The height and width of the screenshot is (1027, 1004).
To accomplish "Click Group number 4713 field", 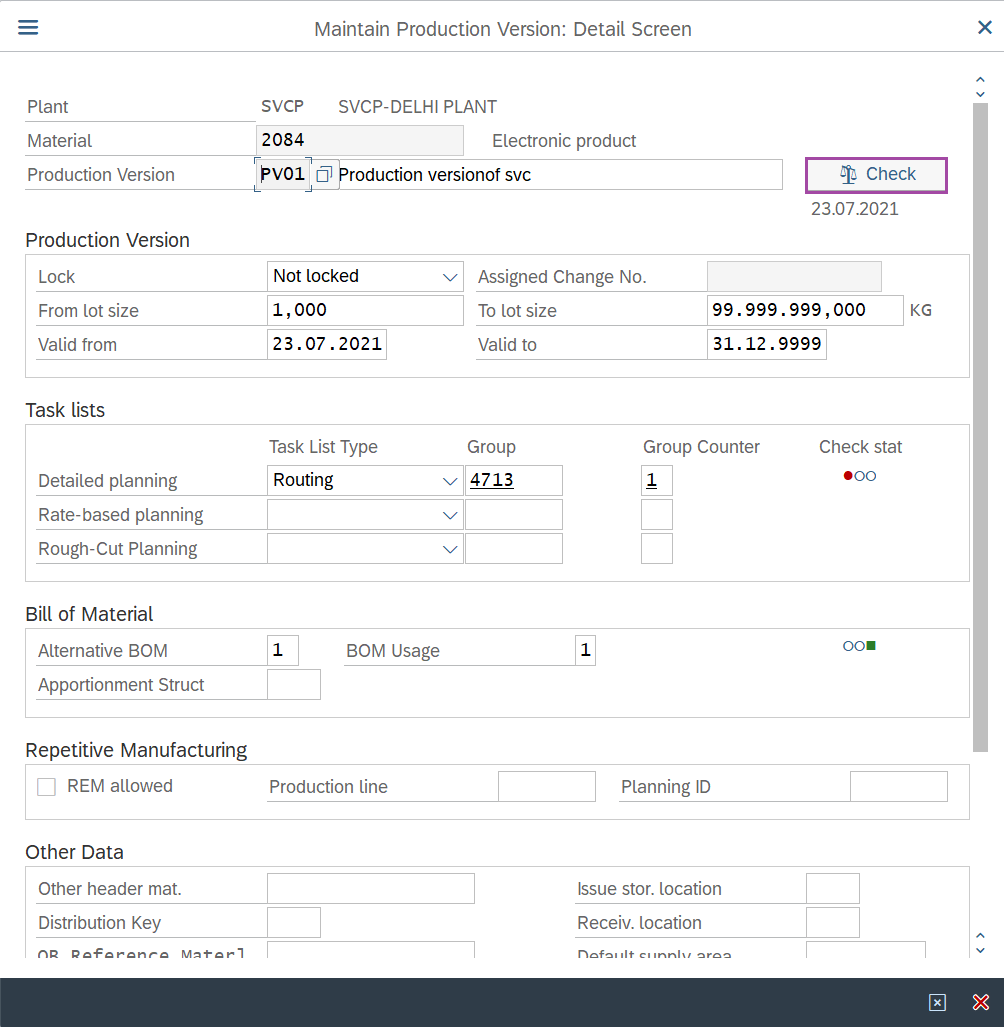I will [513, 481].
